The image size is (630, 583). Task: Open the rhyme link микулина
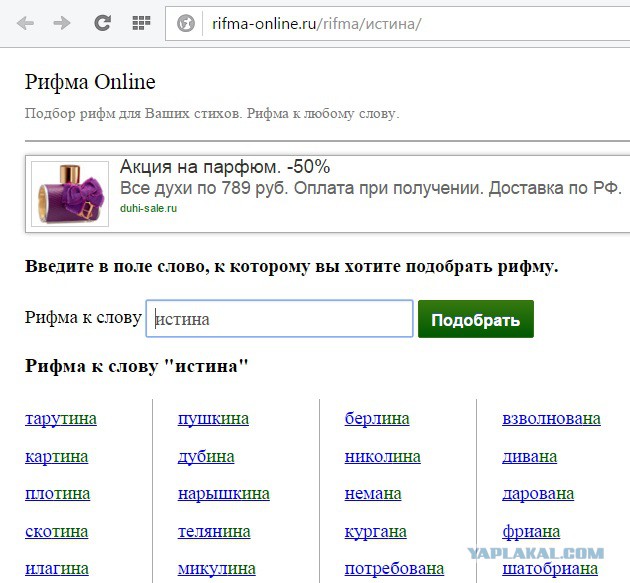217,569
